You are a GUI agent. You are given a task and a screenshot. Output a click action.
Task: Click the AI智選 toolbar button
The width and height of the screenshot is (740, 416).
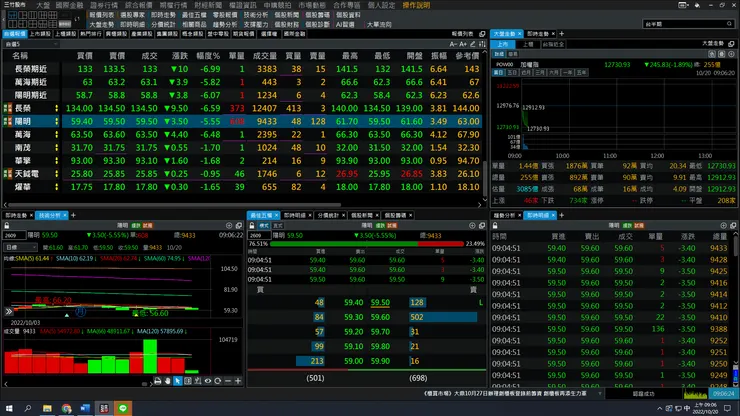pos(345,25)
